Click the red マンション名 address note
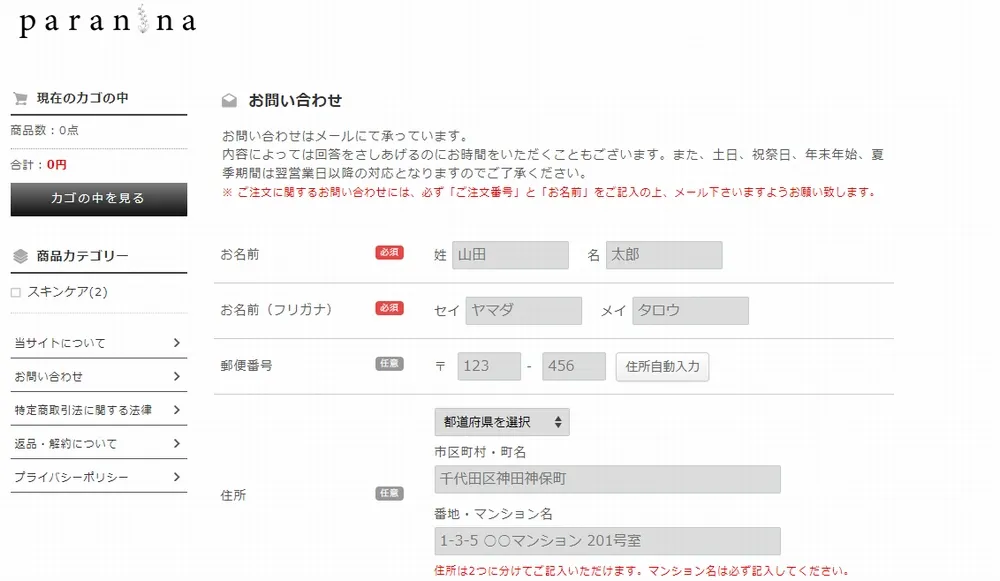The height and width of the screenshot is (581, 1000). (x=642, y=571)
